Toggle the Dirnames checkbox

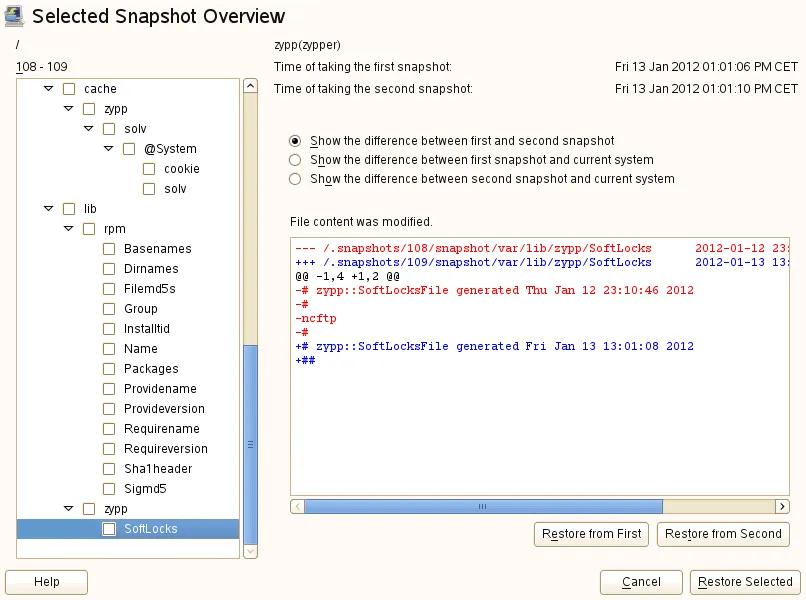point(108,268)
